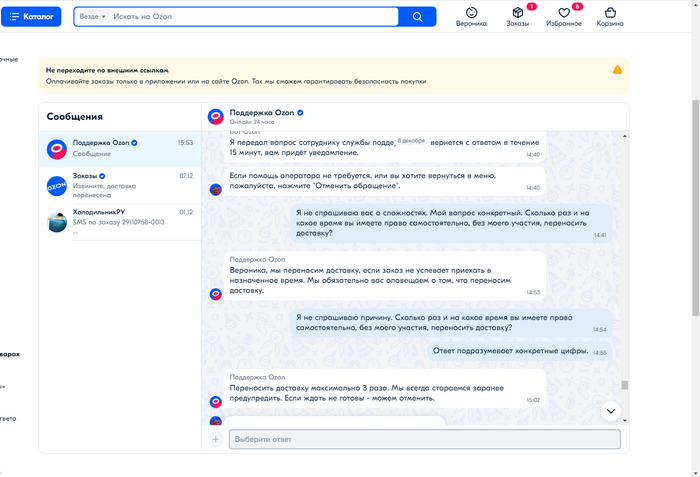Image resolution: width=700 pixels, height=477 pixels.
Task: Click Поддержка Ozon avatar in conversation list
Action: (57, 149)
